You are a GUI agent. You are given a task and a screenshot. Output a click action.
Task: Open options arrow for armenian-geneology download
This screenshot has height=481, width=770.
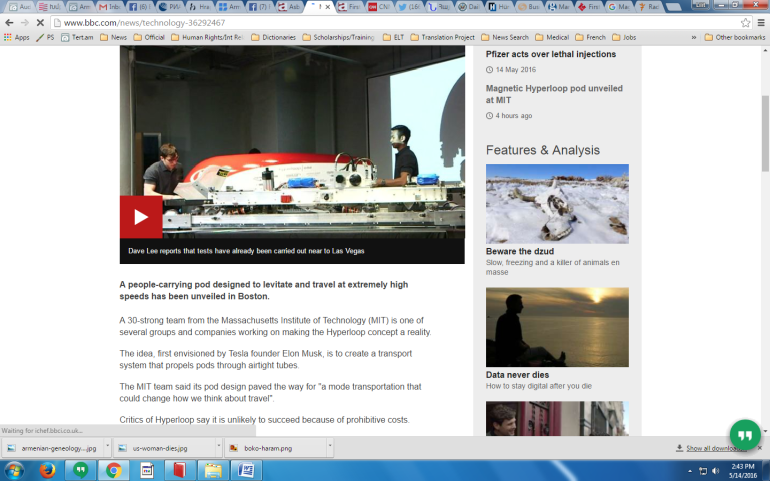108,446
